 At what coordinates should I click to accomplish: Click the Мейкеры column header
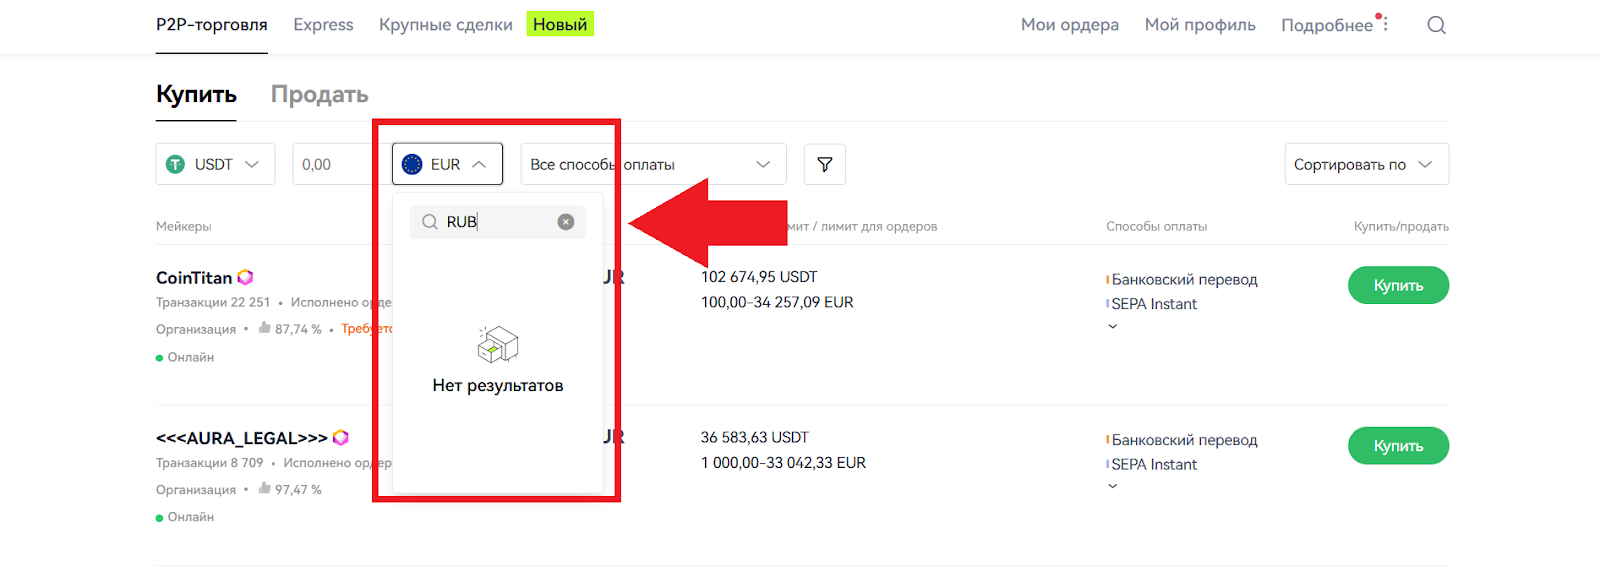tap(184, 226)
